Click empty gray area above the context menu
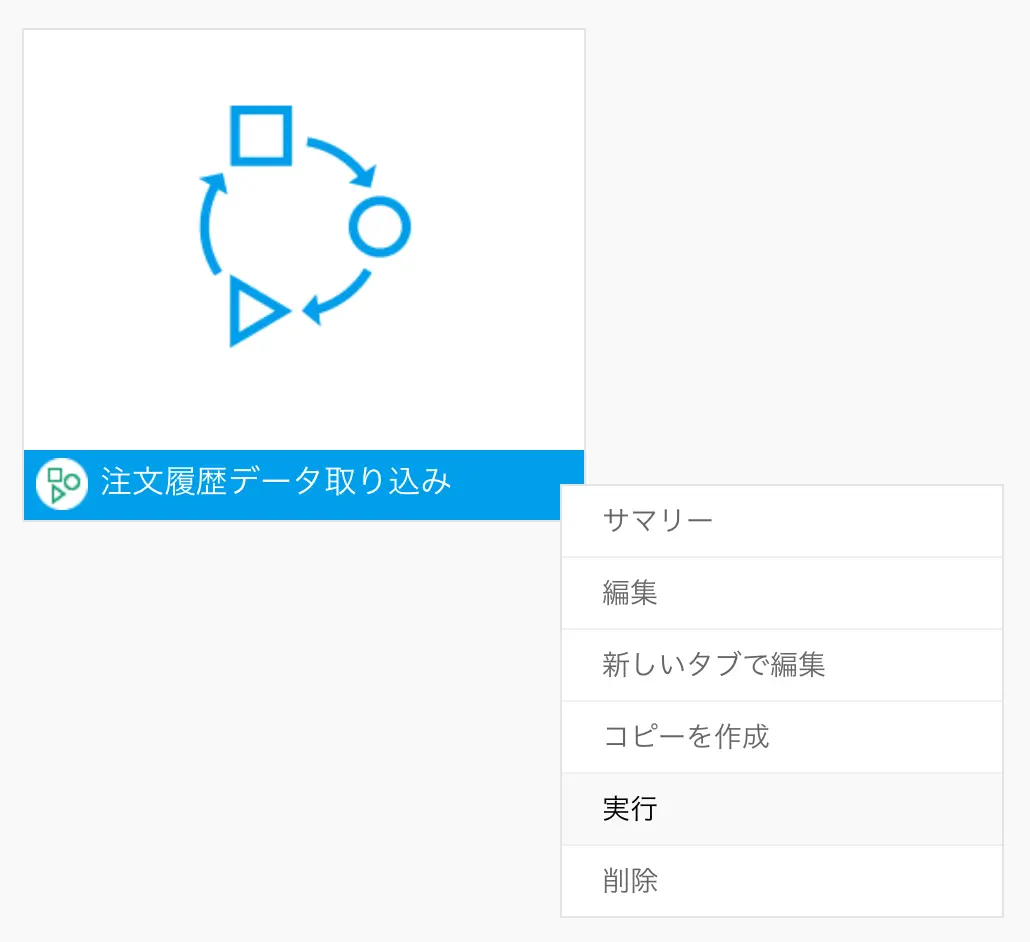 [x=800, y=250]
